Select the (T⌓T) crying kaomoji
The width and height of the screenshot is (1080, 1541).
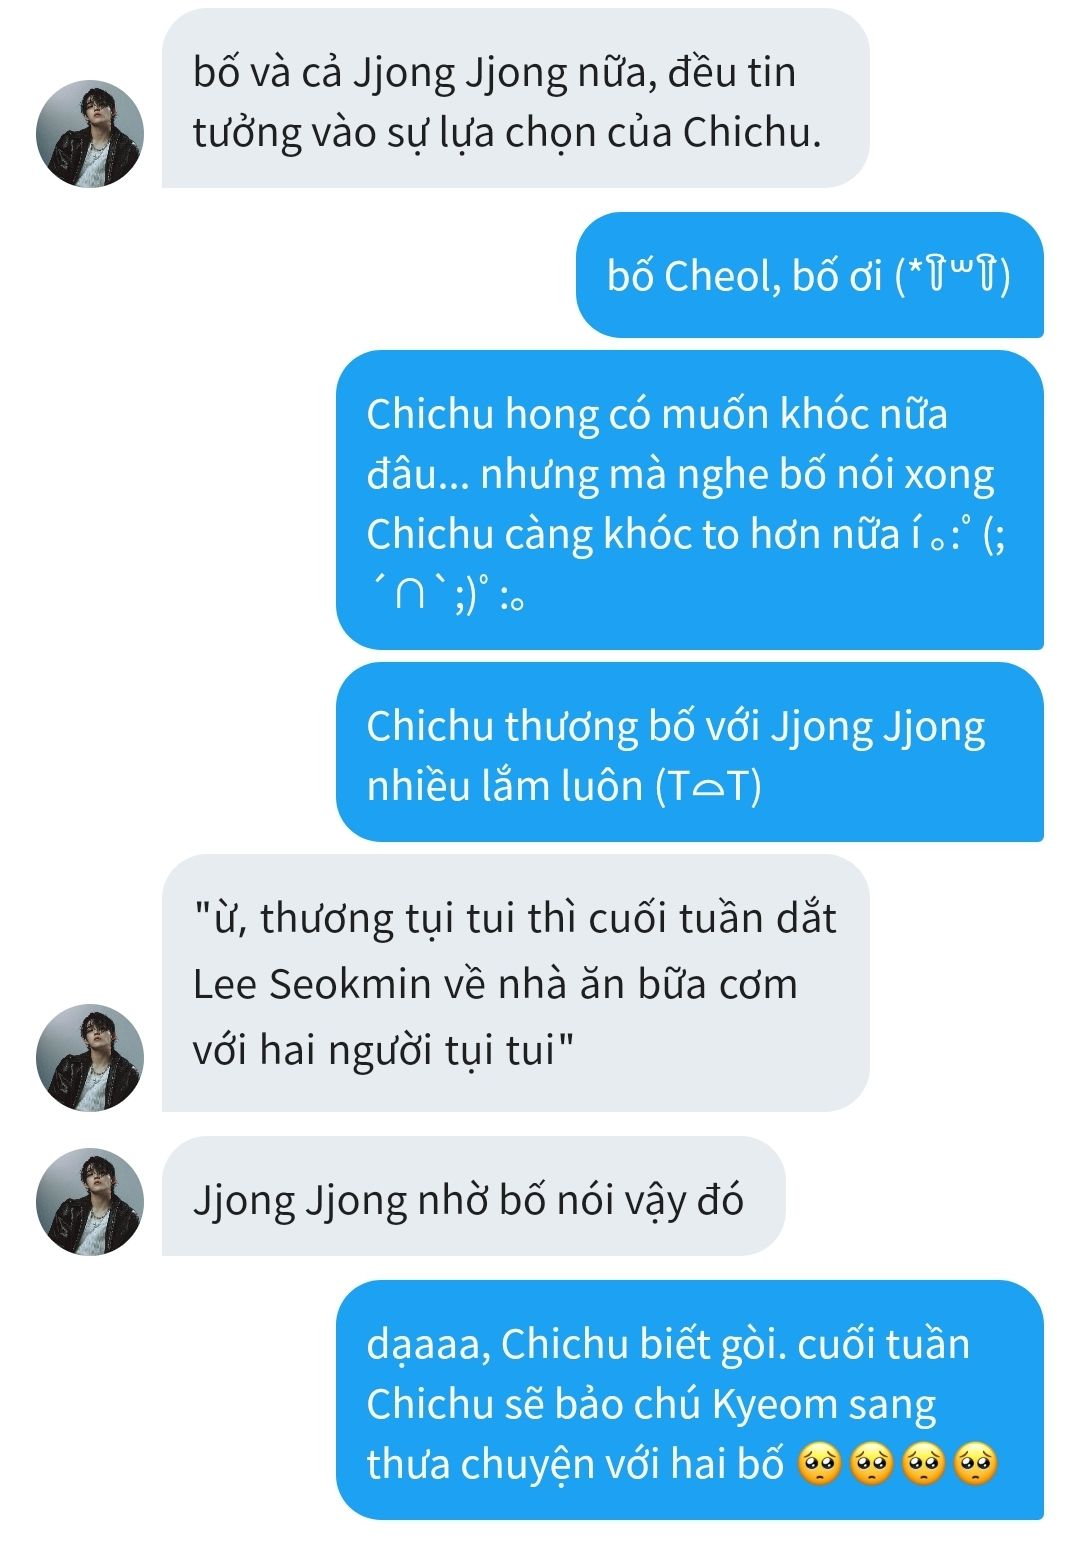[x=709, y=787]
